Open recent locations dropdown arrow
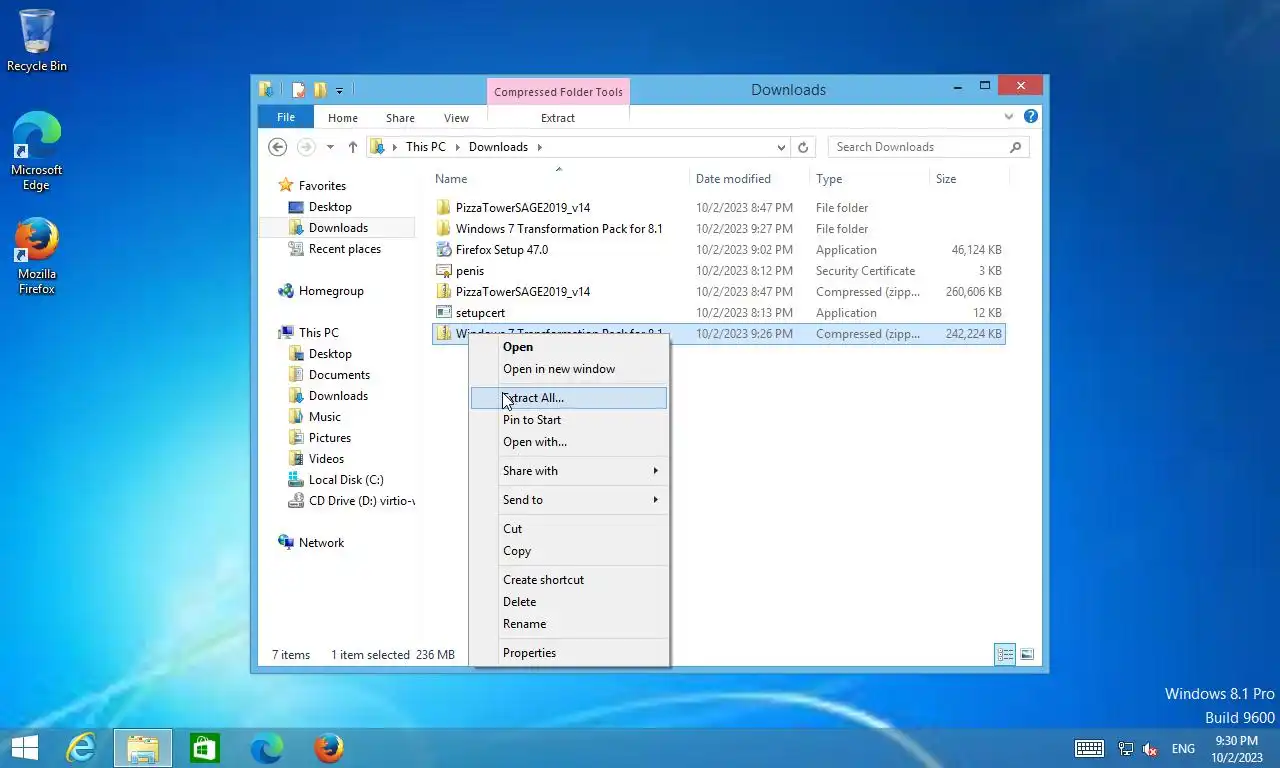The width and height of the screenshot is (1280, 768). coord(330,147)
